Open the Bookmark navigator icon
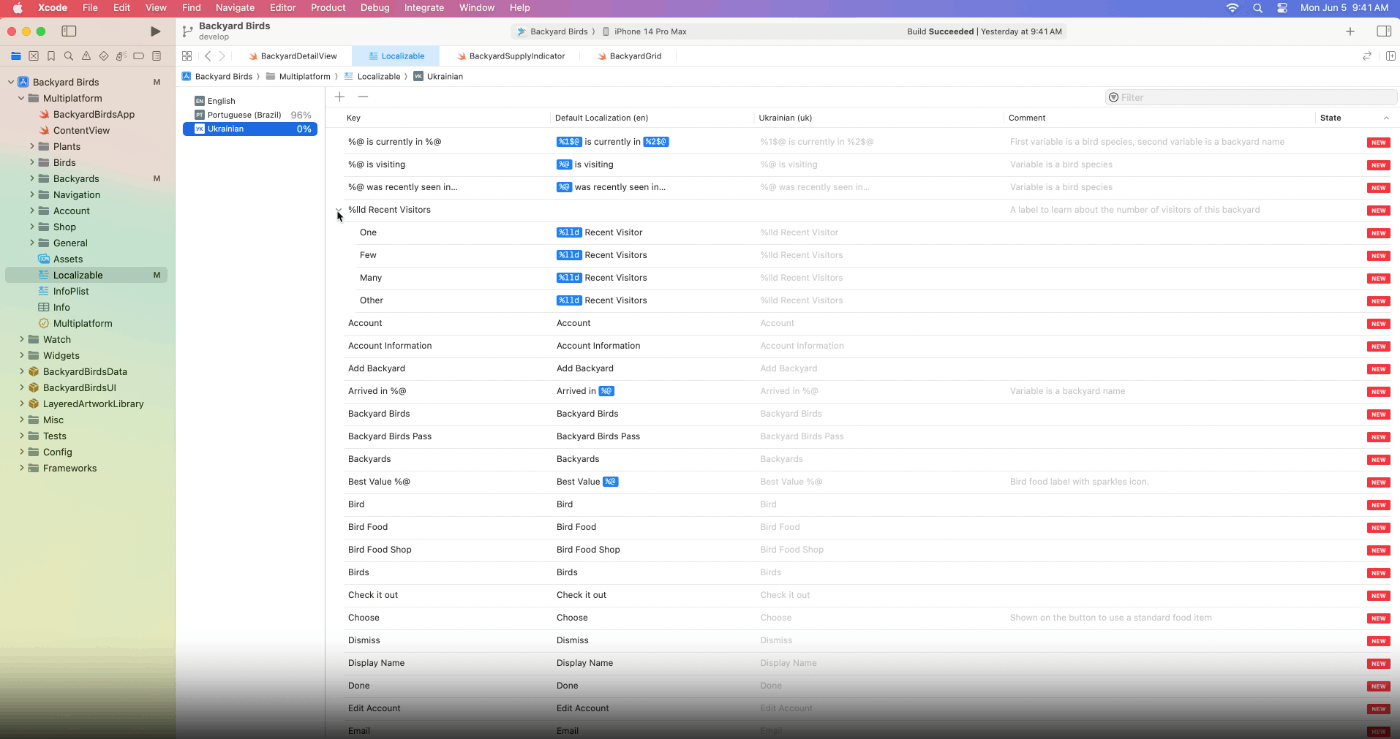 (51, 56)
